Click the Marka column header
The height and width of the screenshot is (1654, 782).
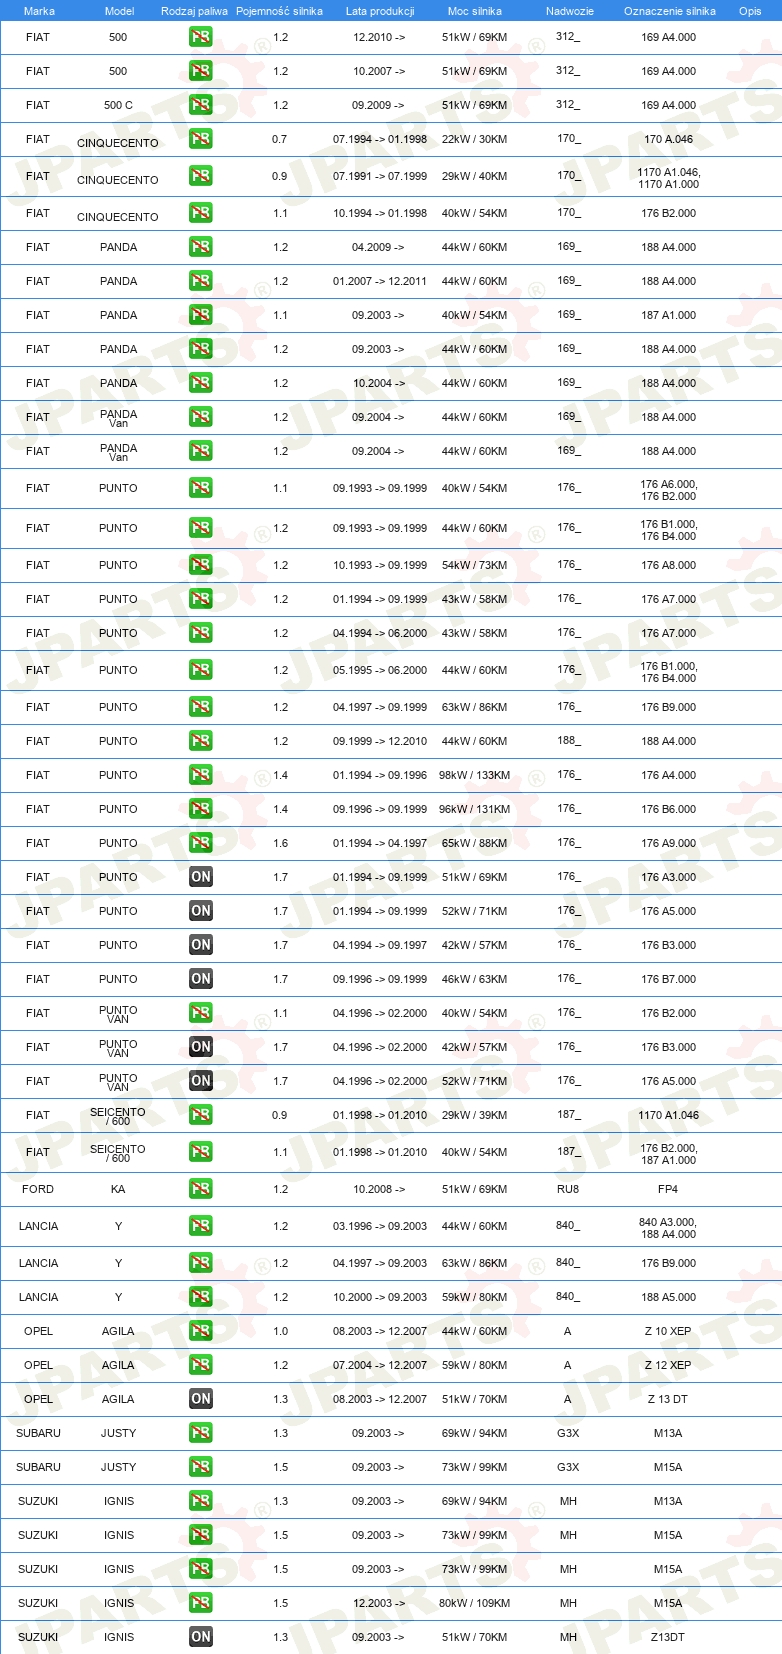pos(39,11)
